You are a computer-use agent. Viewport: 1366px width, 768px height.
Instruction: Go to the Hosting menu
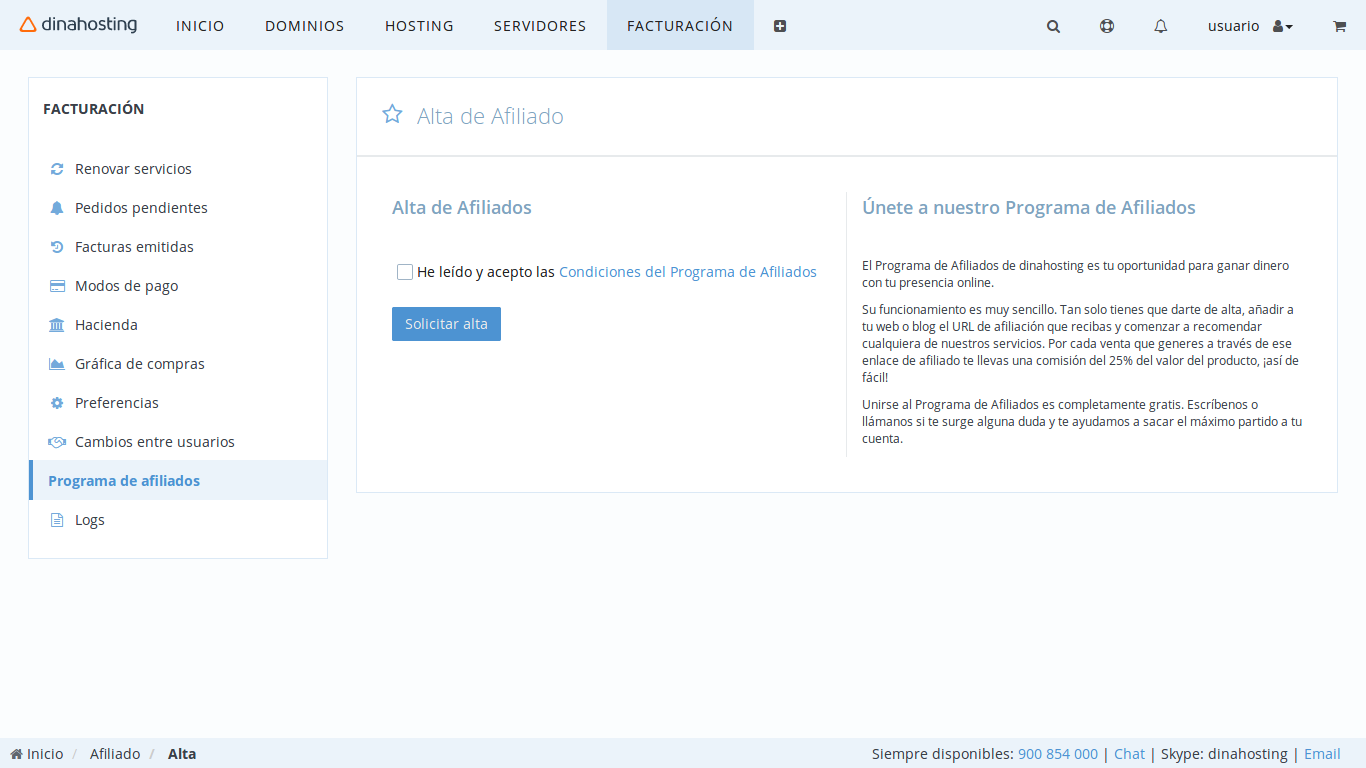pos(419,26)
